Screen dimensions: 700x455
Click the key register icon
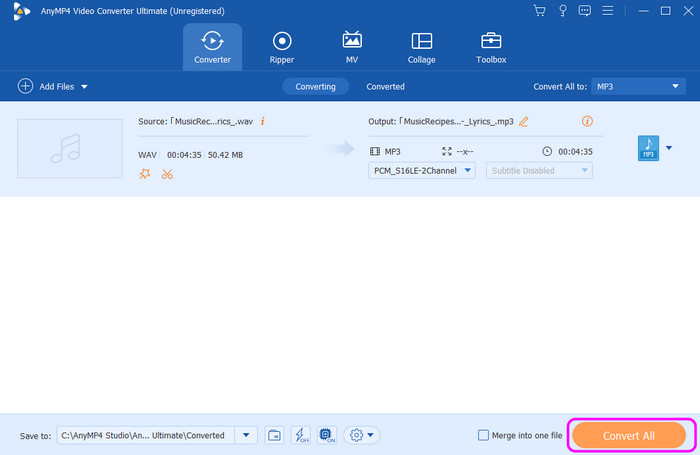pos(562,11)
